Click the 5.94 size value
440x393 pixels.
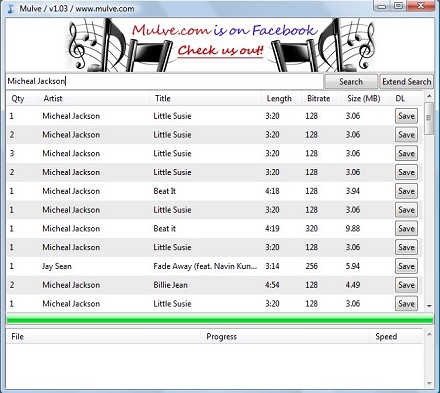(x=353, y=266)
